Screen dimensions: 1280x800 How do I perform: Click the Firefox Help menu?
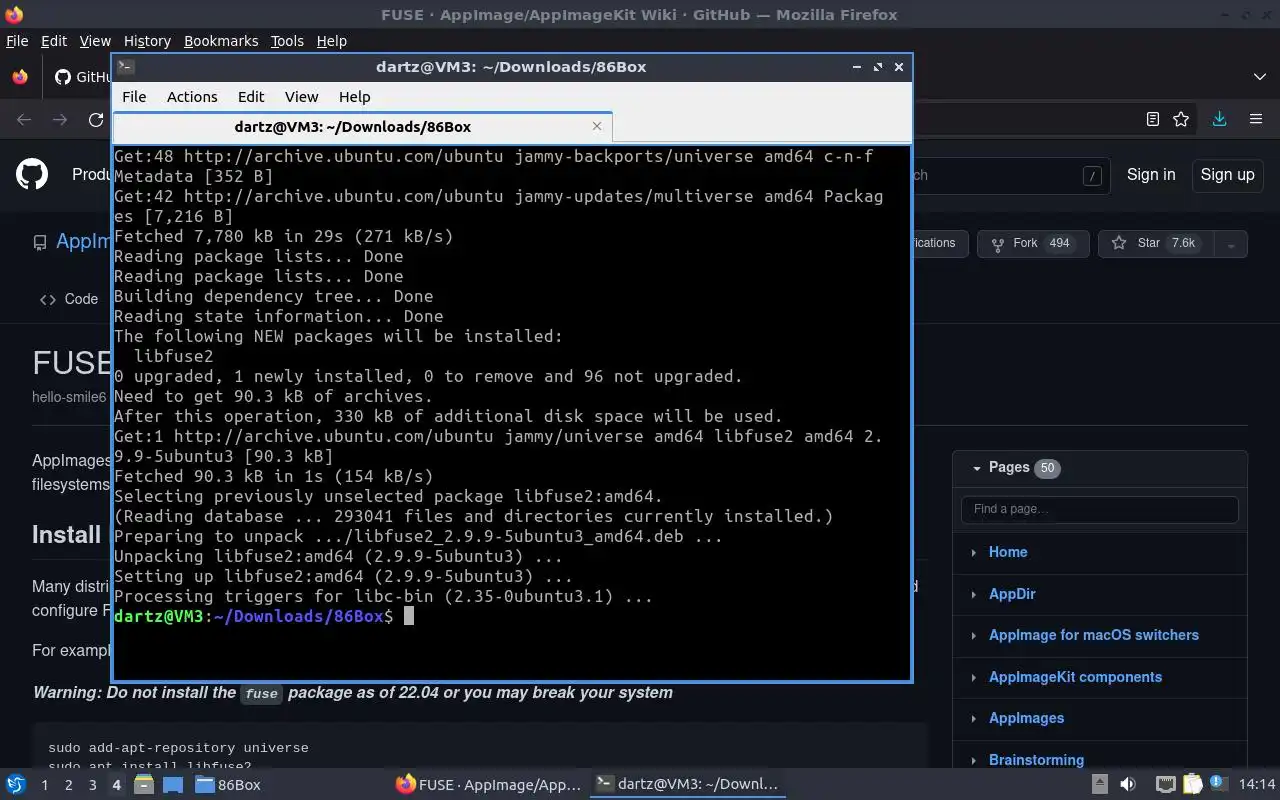coord(331,41)
